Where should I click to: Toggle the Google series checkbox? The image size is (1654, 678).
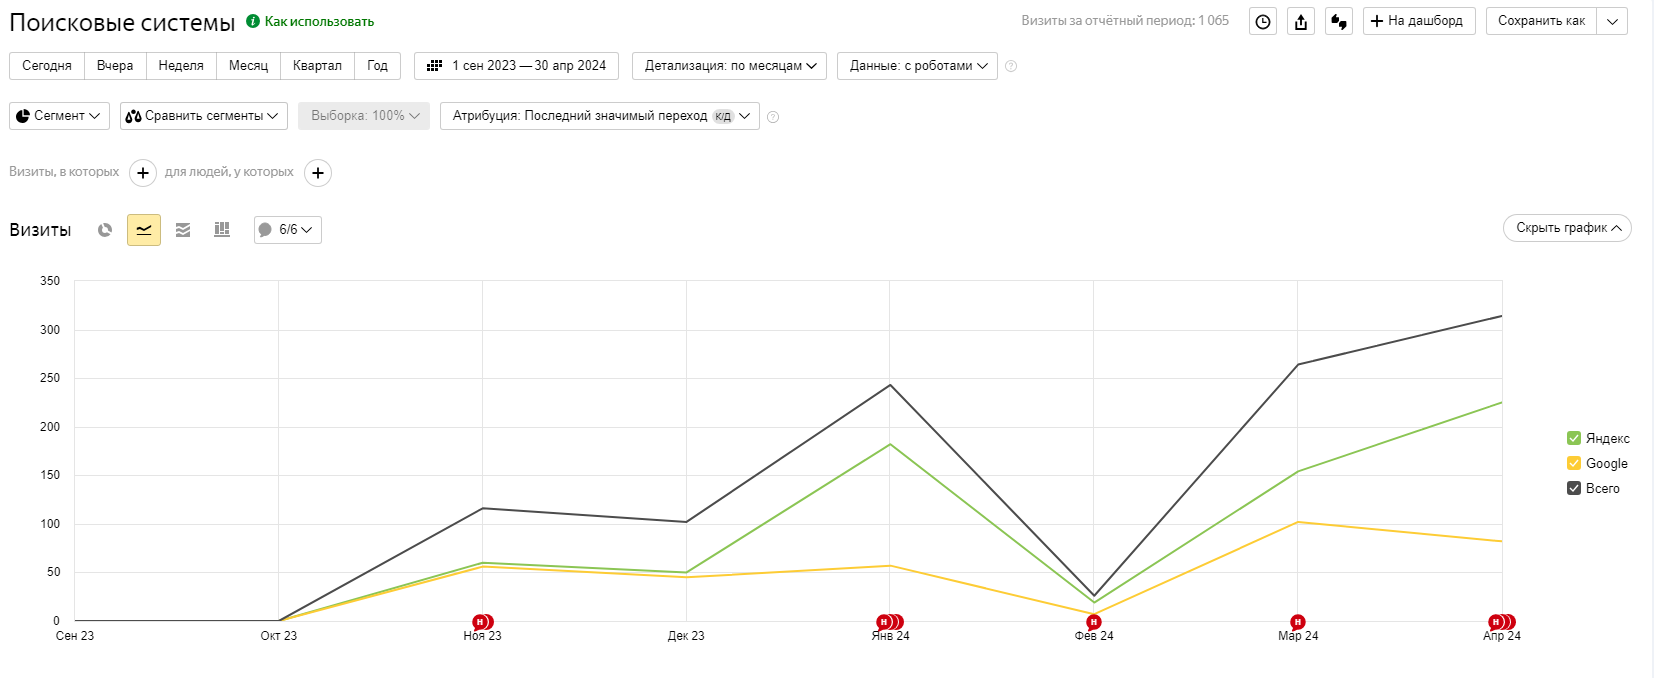coord(1574,463)
